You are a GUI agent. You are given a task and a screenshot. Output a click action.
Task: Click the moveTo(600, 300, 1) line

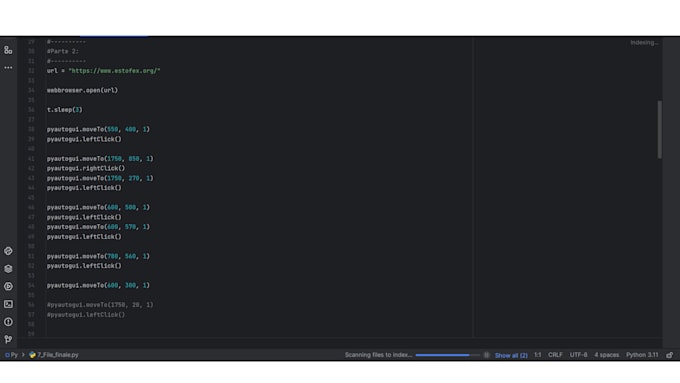coord(98,285)
